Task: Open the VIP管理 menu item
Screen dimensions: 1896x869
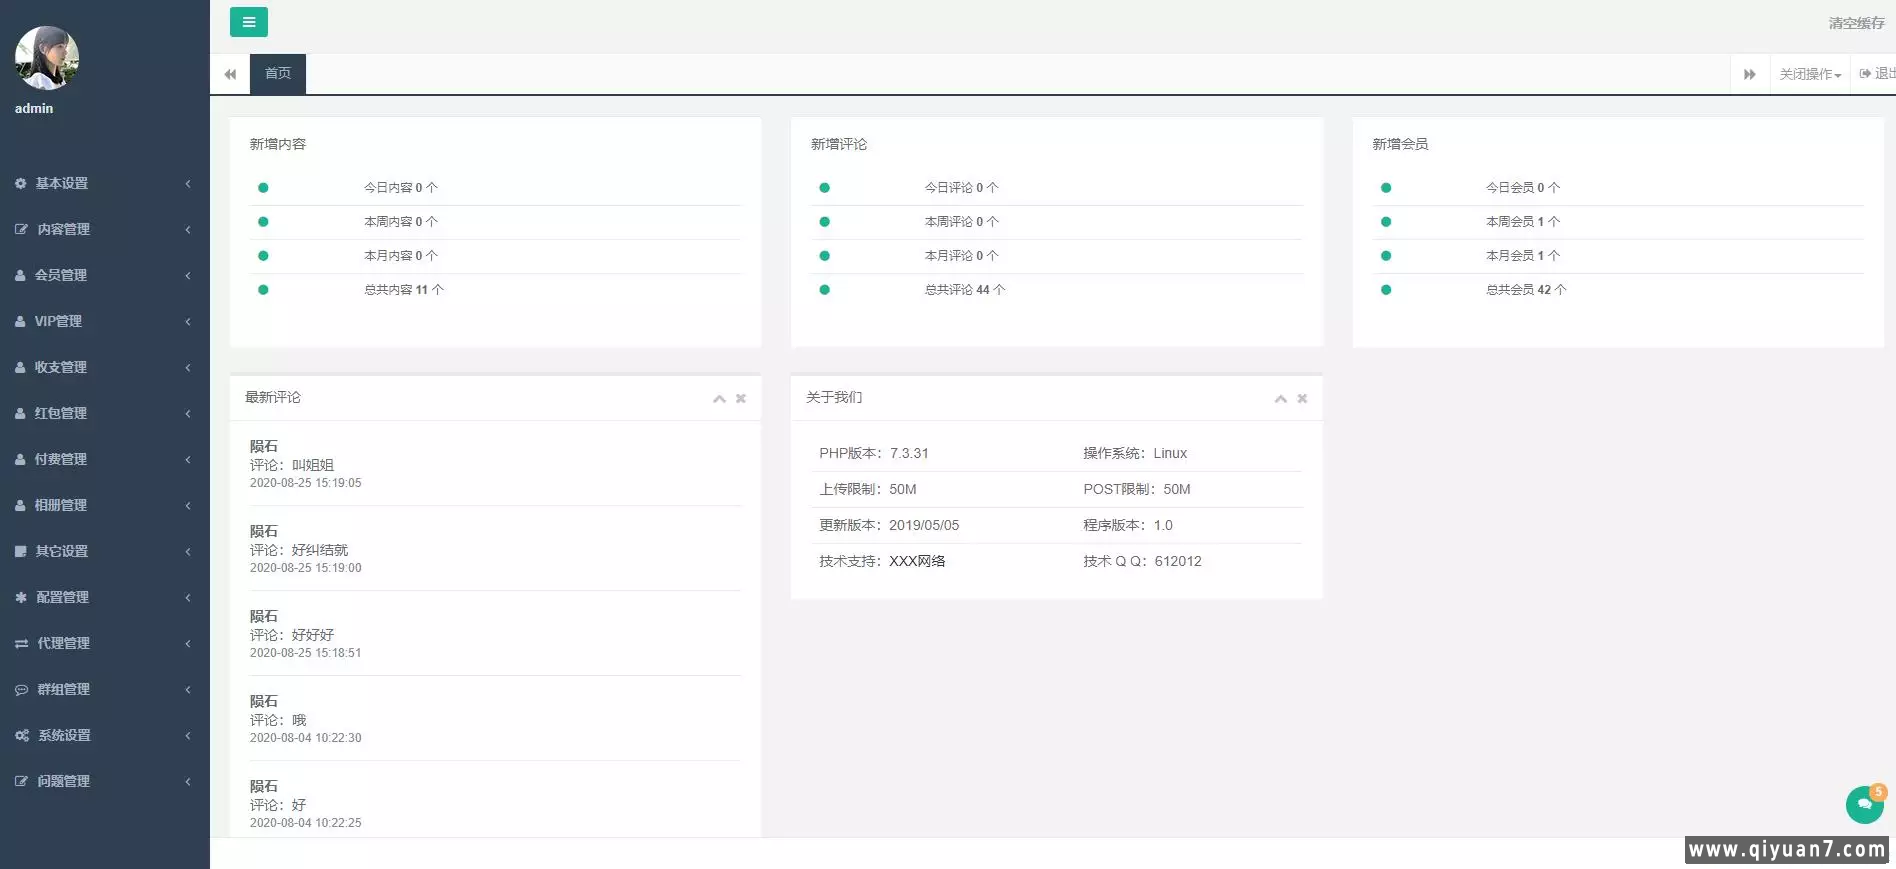Action: tap(58, 321)
